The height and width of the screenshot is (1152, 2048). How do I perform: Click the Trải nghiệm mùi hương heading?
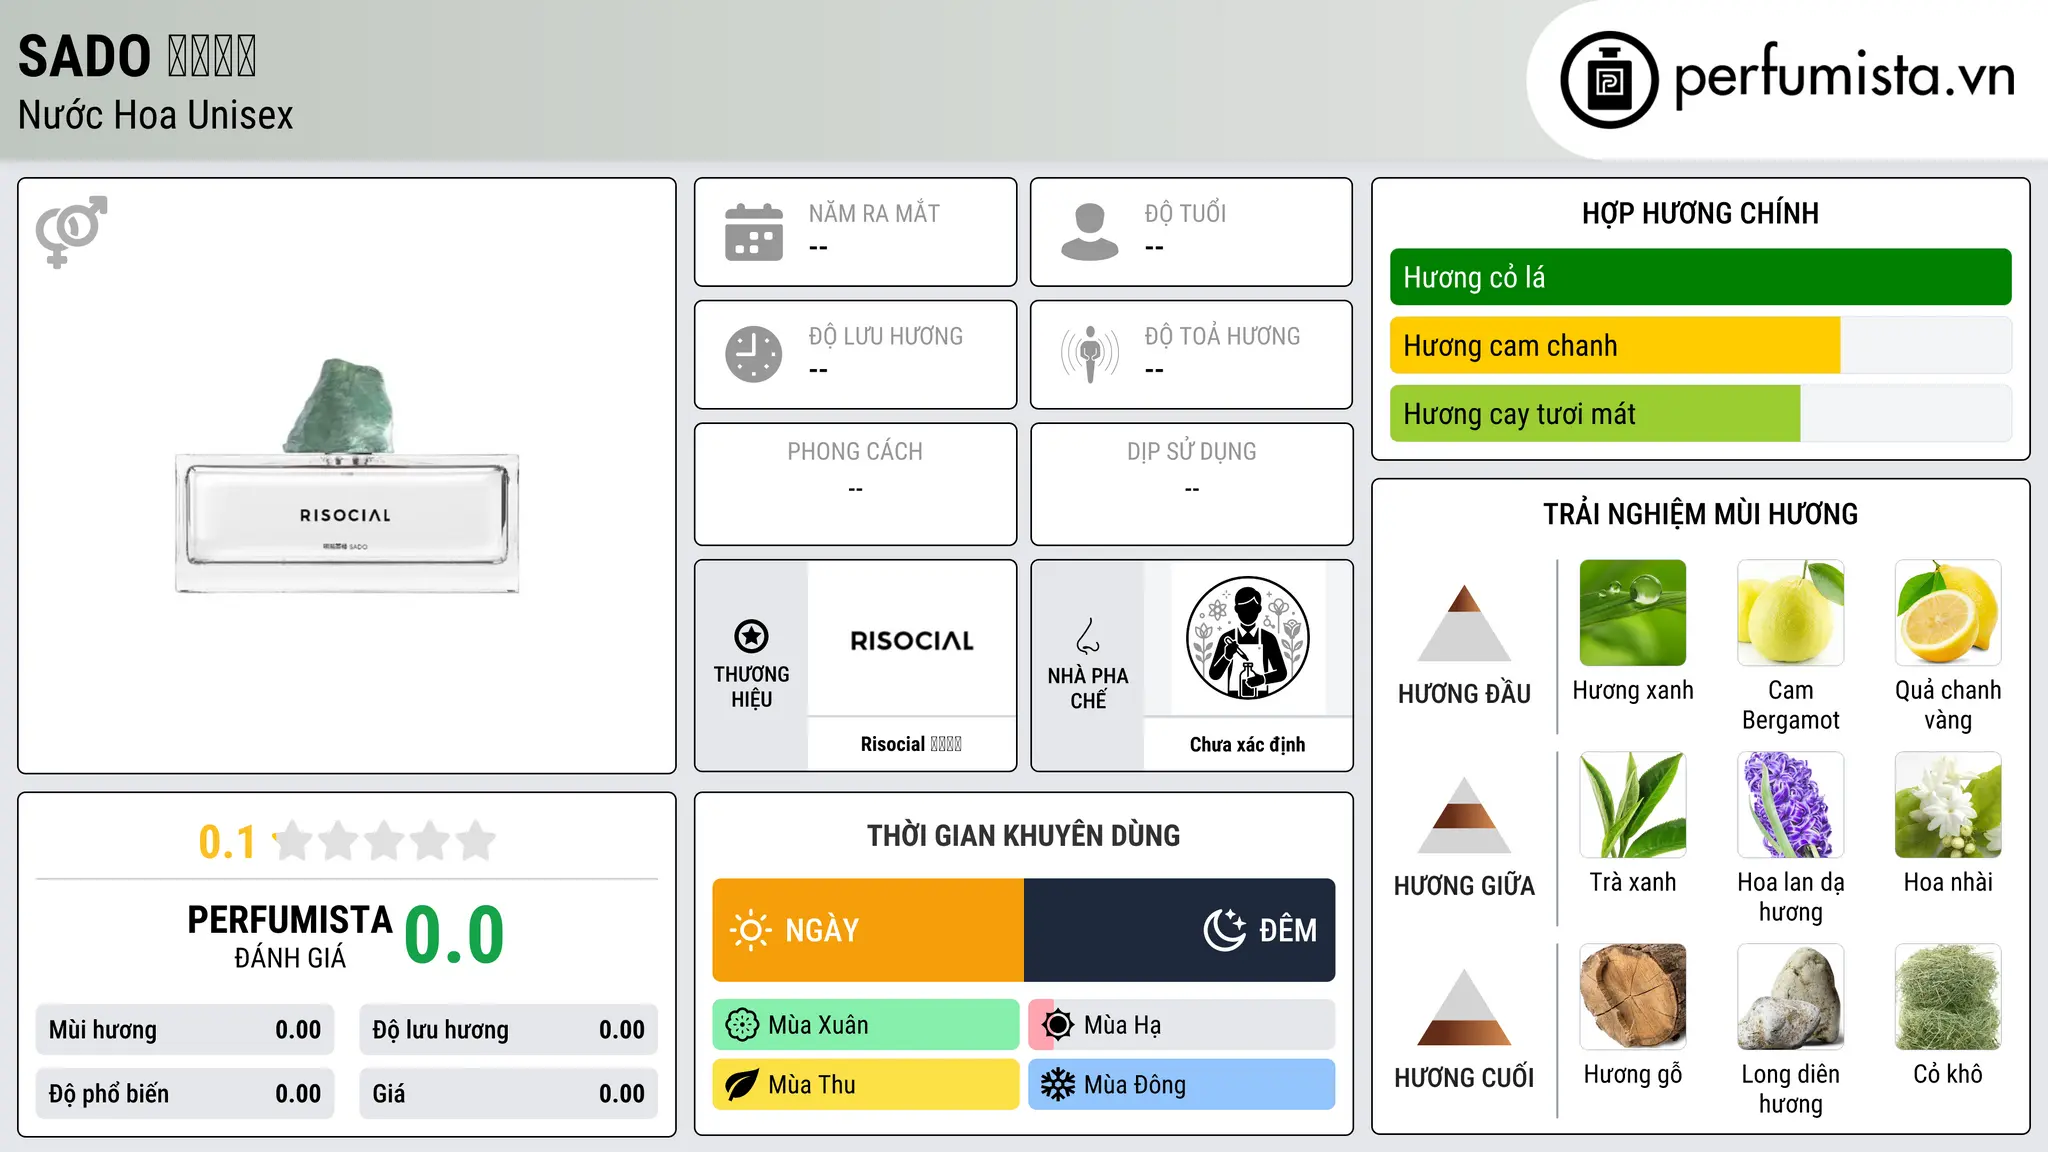[1700, 514]
